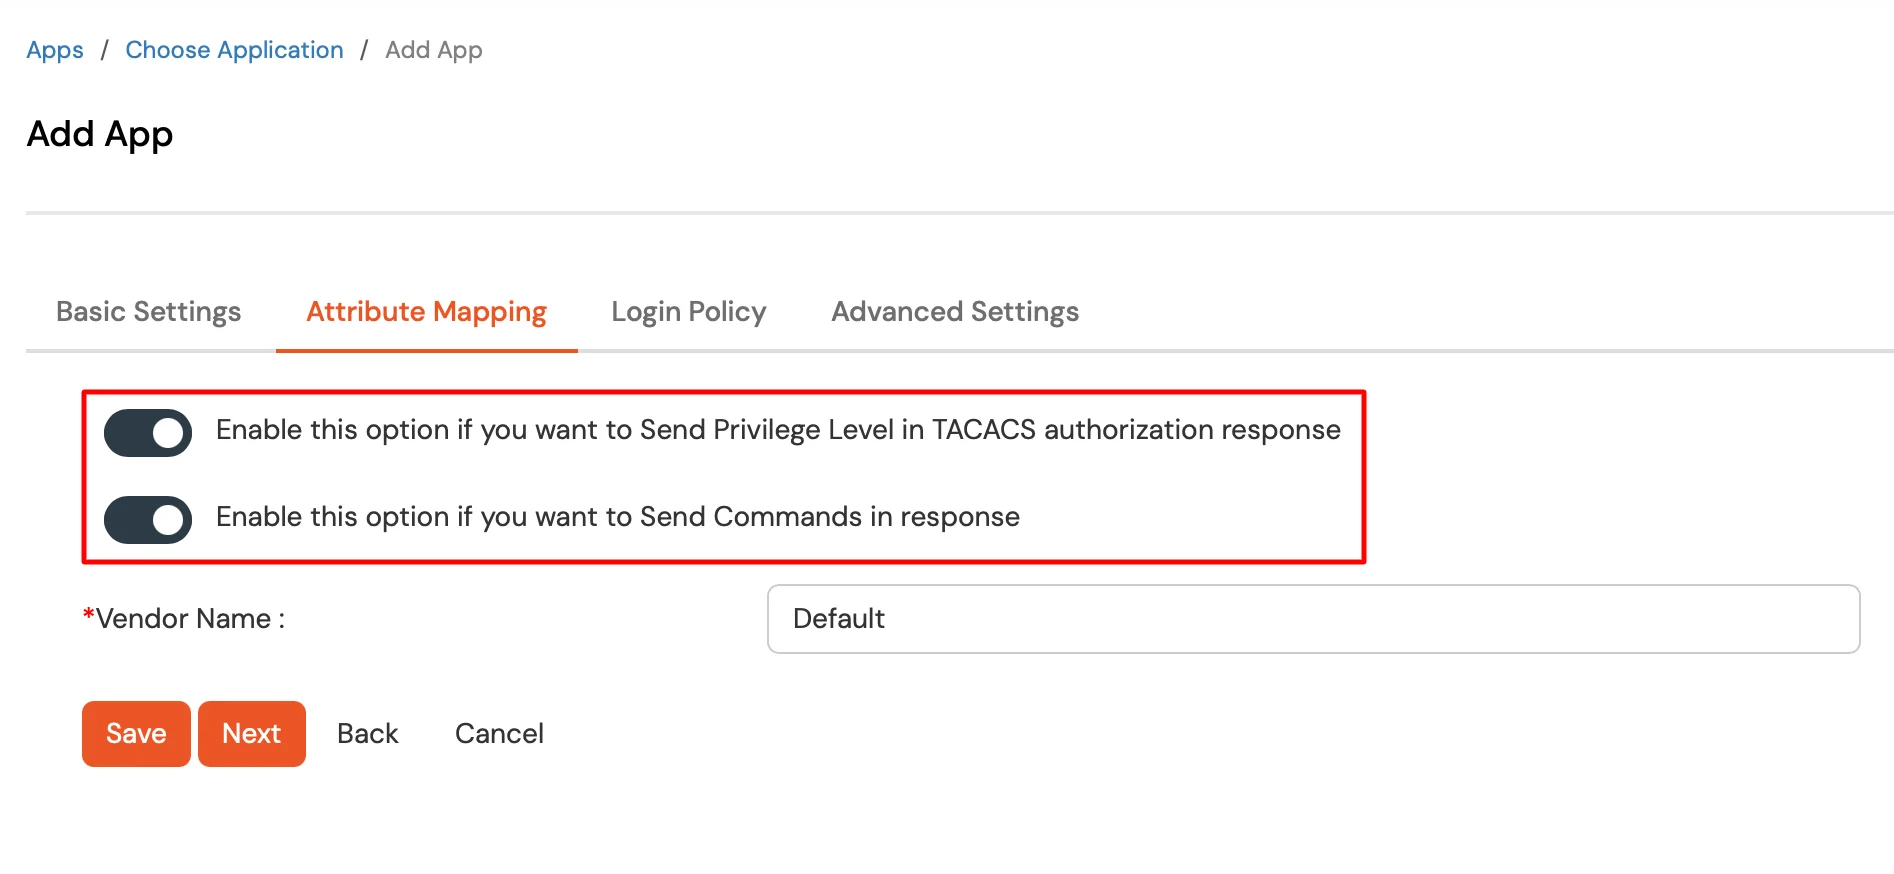Click the Vendor Name label

[x=190, y=619]
